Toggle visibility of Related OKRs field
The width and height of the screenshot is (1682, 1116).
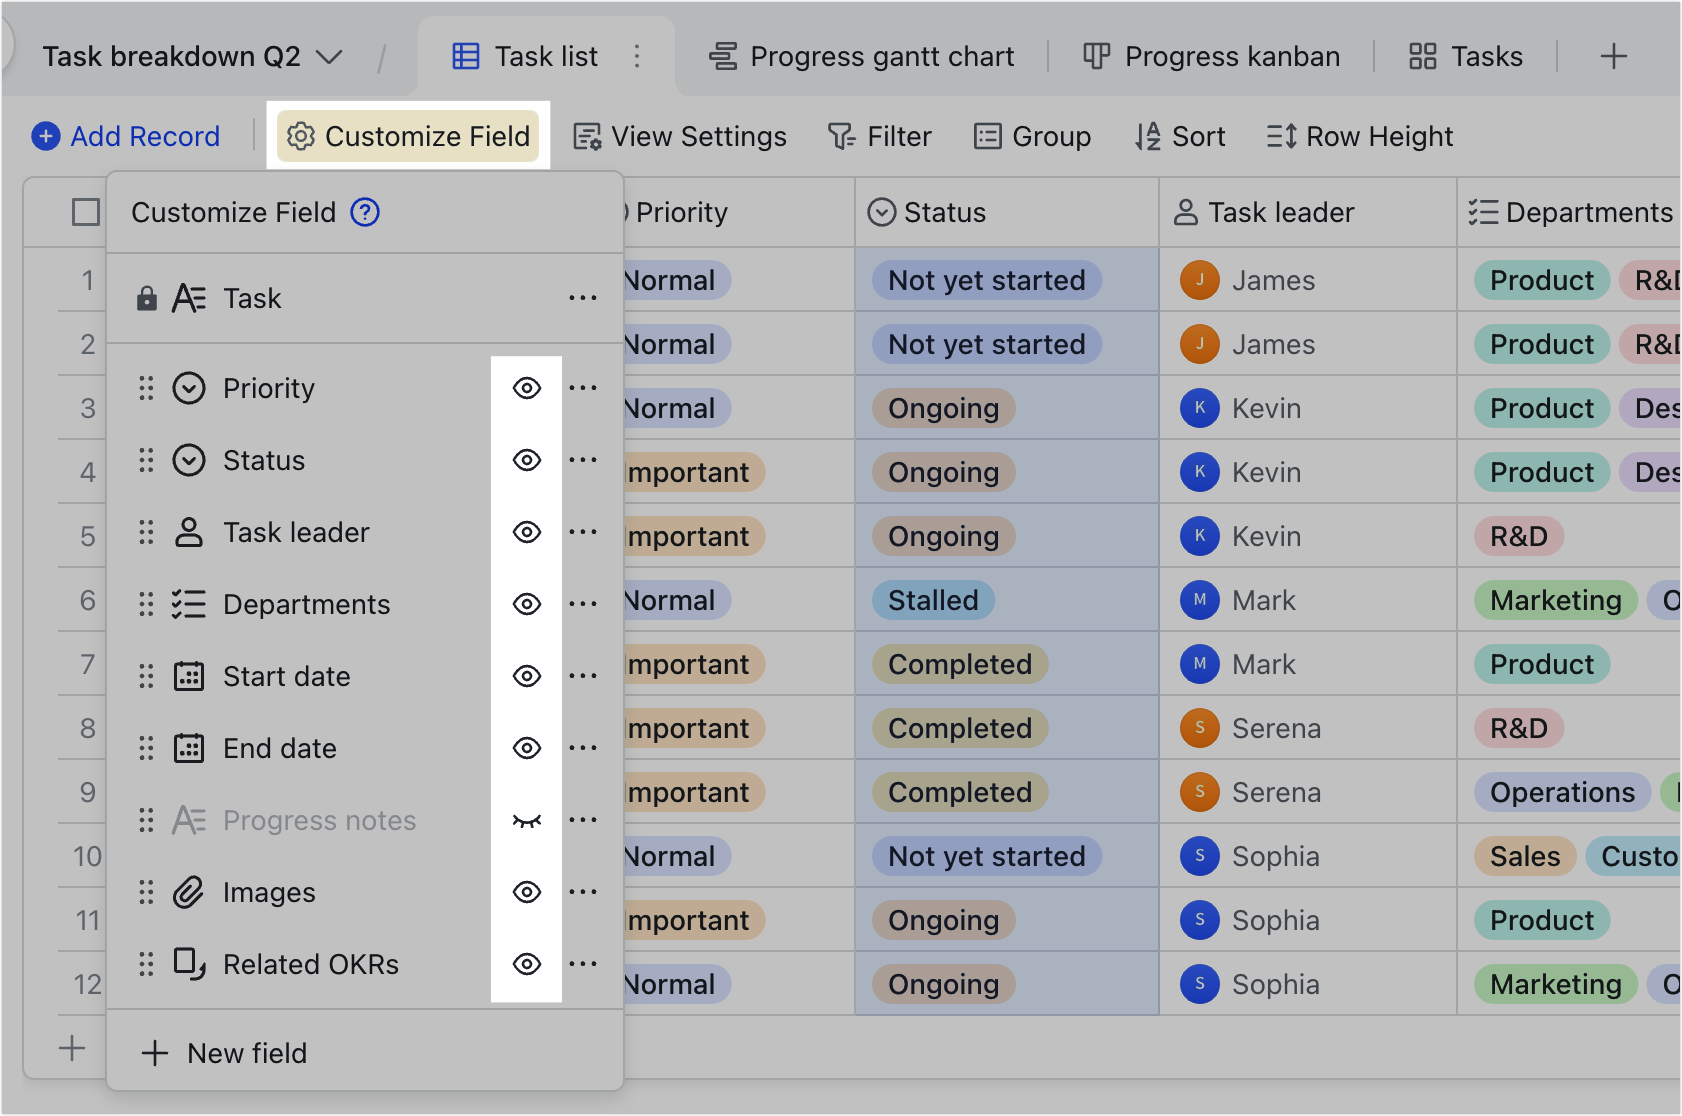[x=526, y=964]
